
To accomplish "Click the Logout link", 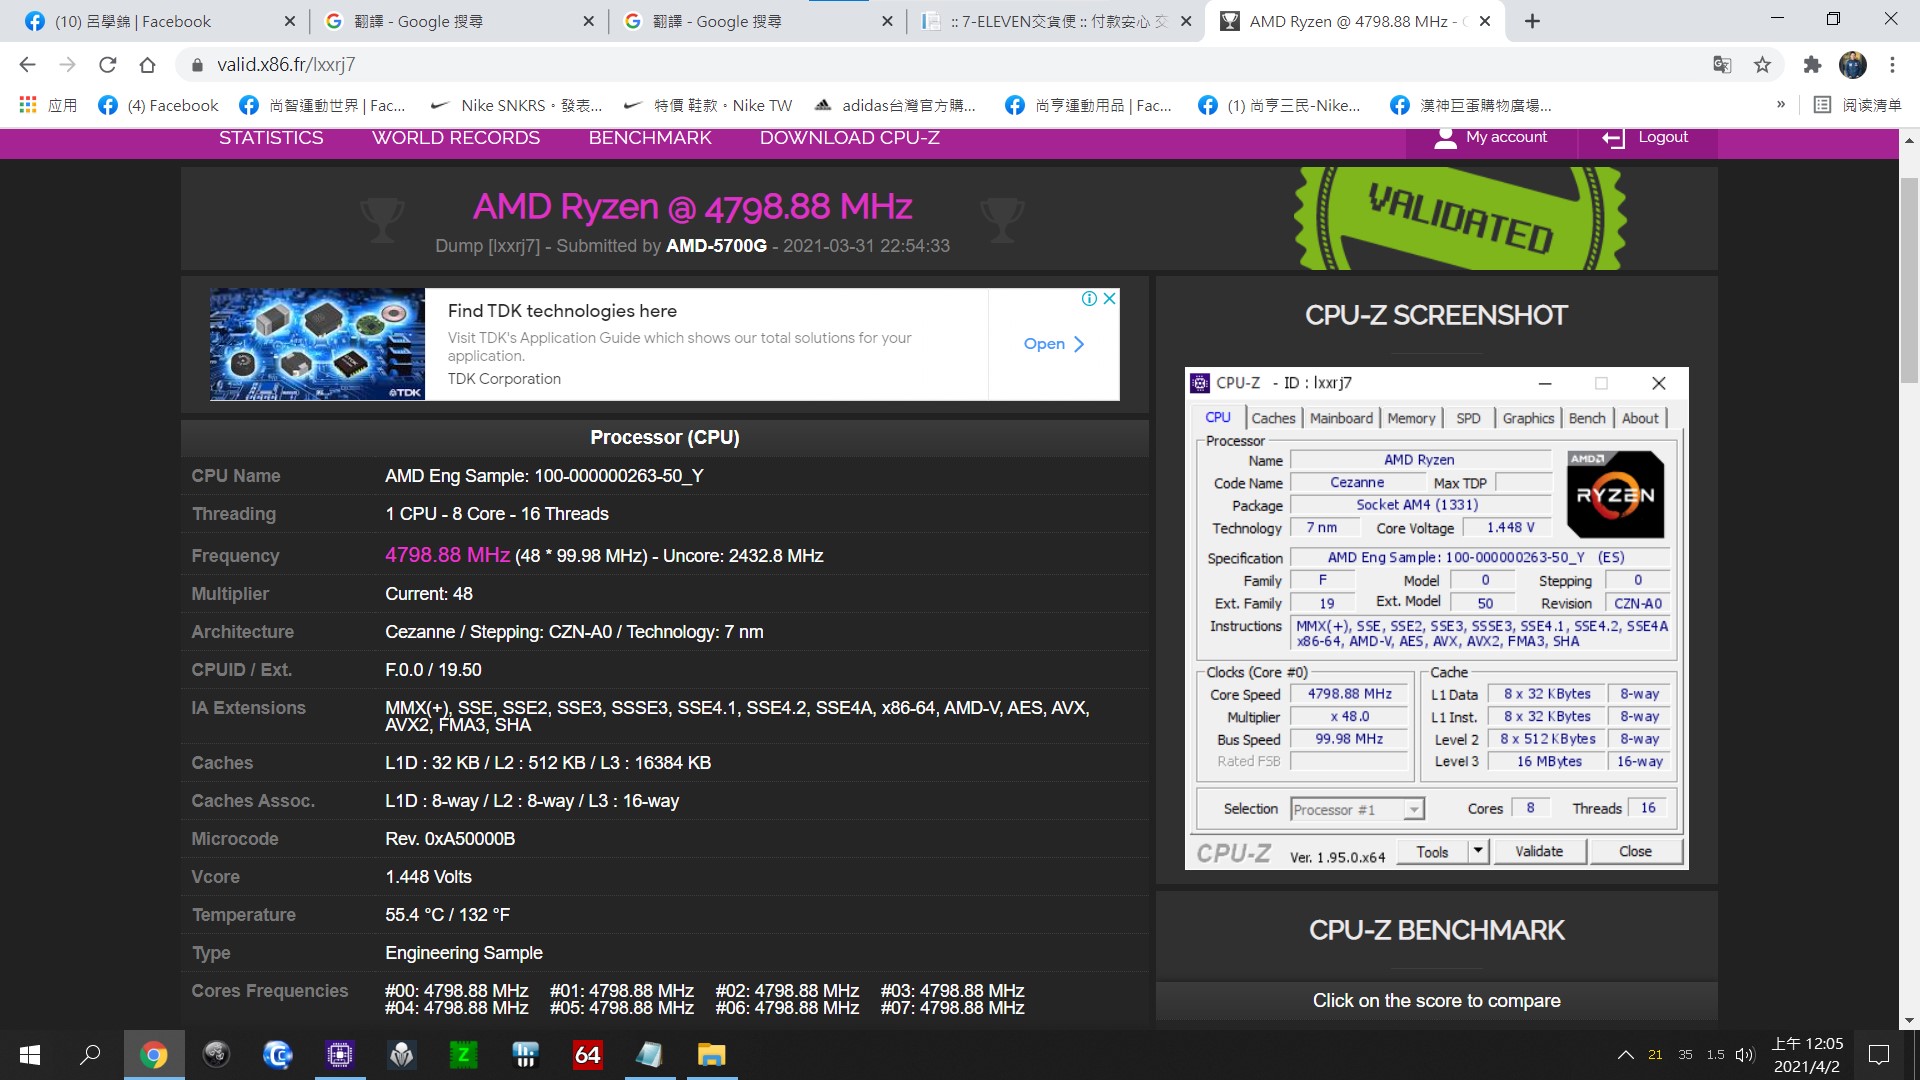I will coord(1662,138).
